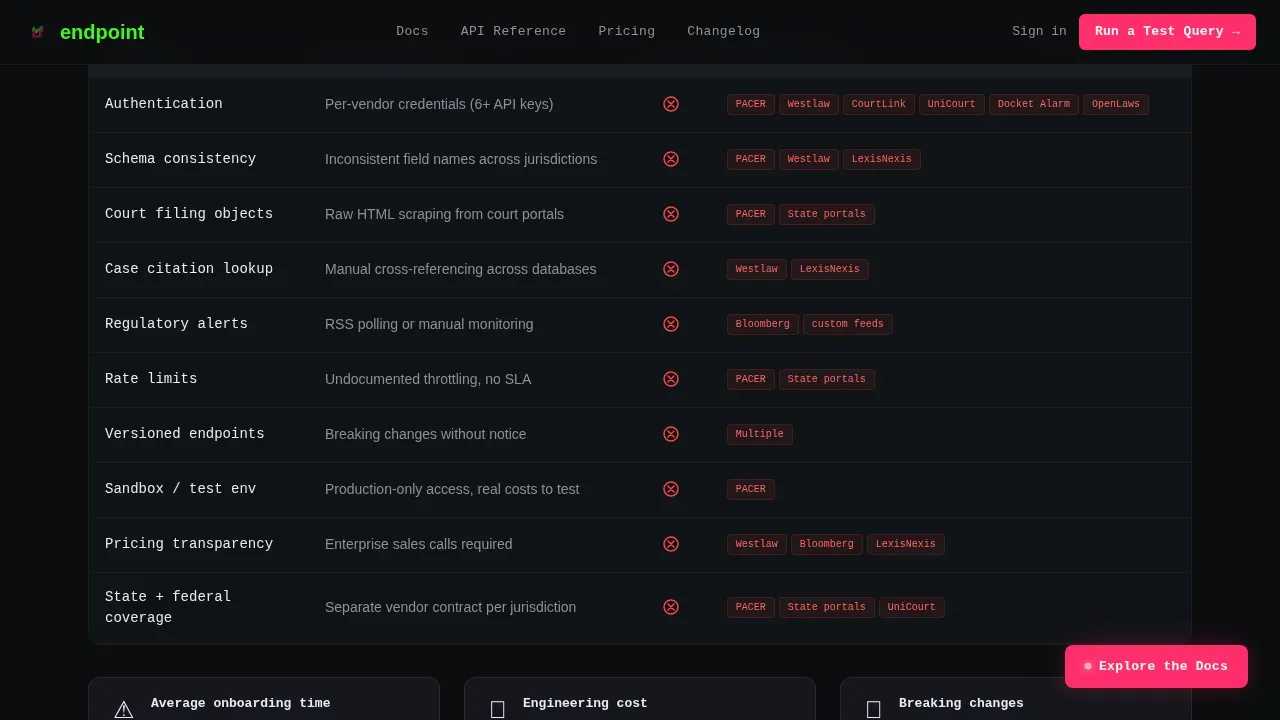
Task: Open the Changelog link
Action: [x=723, y=31]
